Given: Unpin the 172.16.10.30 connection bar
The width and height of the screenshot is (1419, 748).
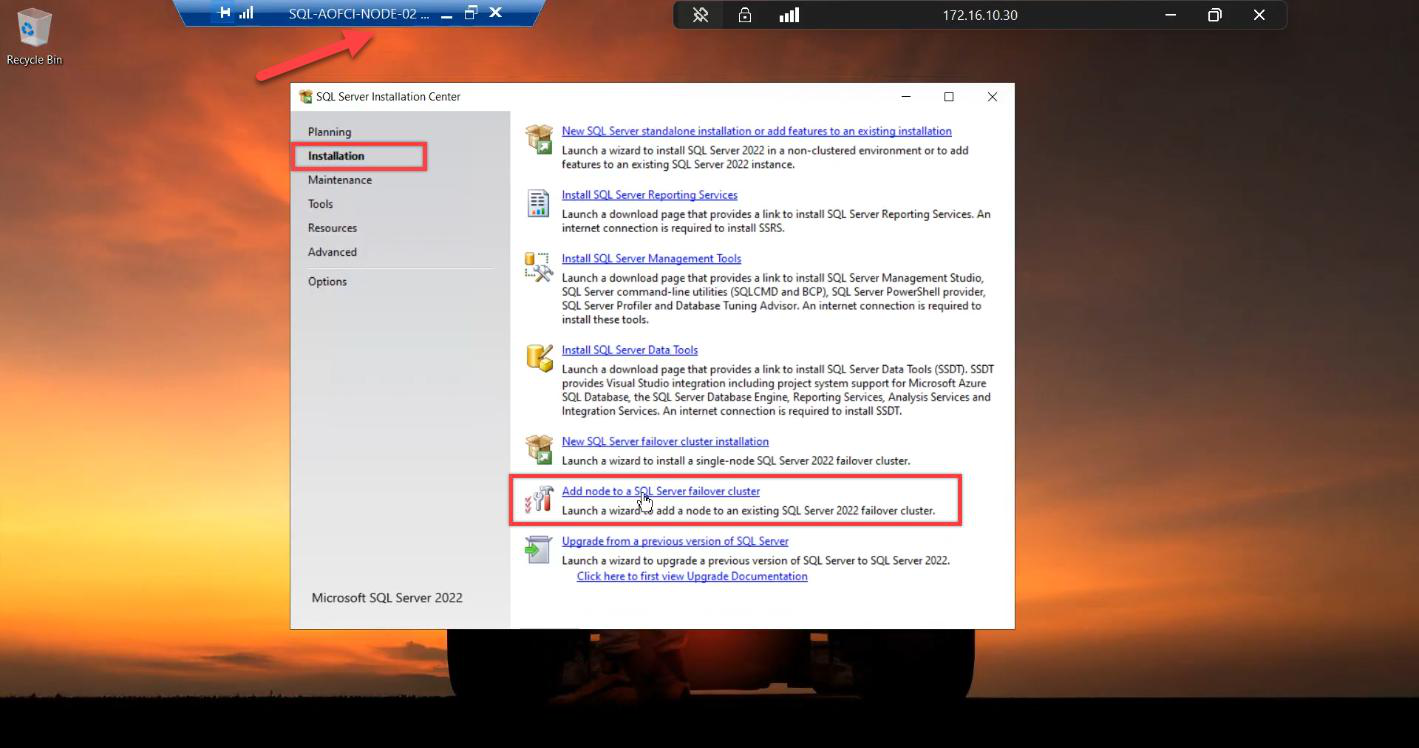Looking at the screenshot, I should pyautogui.click(x=700, y=15).
